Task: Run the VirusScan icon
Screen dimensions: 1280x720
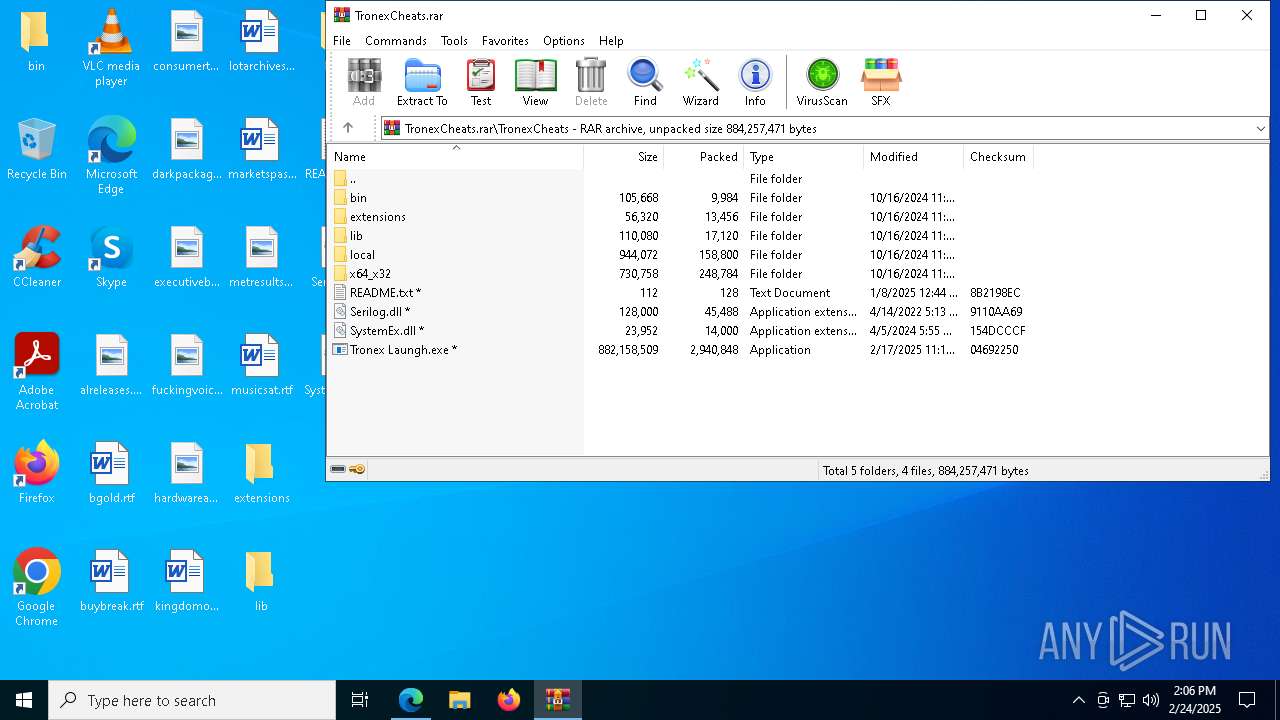Action: [x=822, y=82]
